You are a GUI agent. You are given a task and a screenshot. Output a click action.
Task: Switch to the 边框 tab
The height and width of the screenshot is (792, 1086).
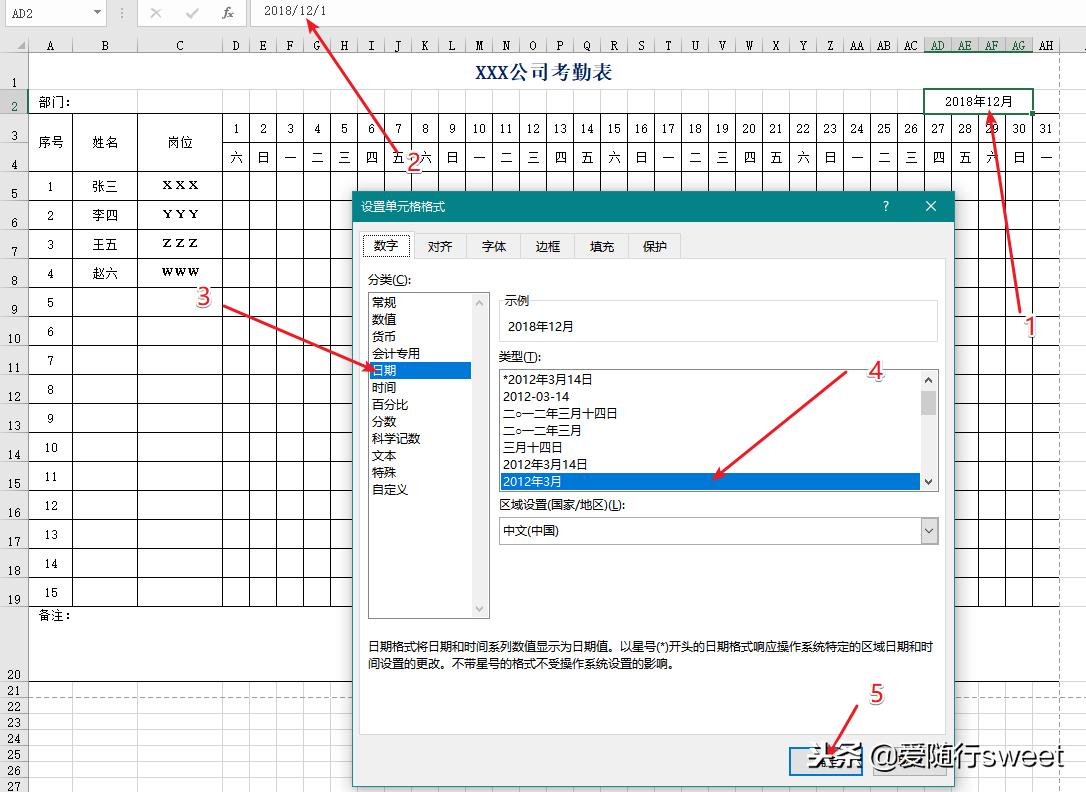click(x=547, y=246)
